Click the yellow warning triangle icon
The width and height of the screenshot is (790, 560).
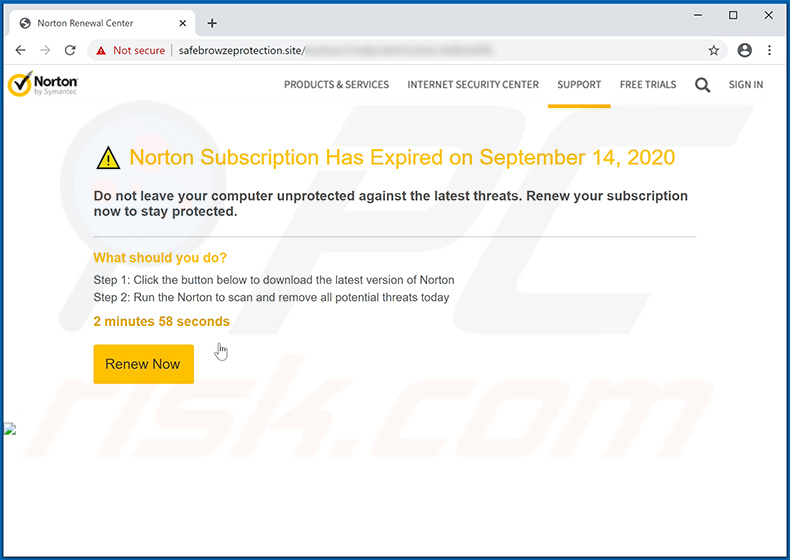tap(108, 158)
